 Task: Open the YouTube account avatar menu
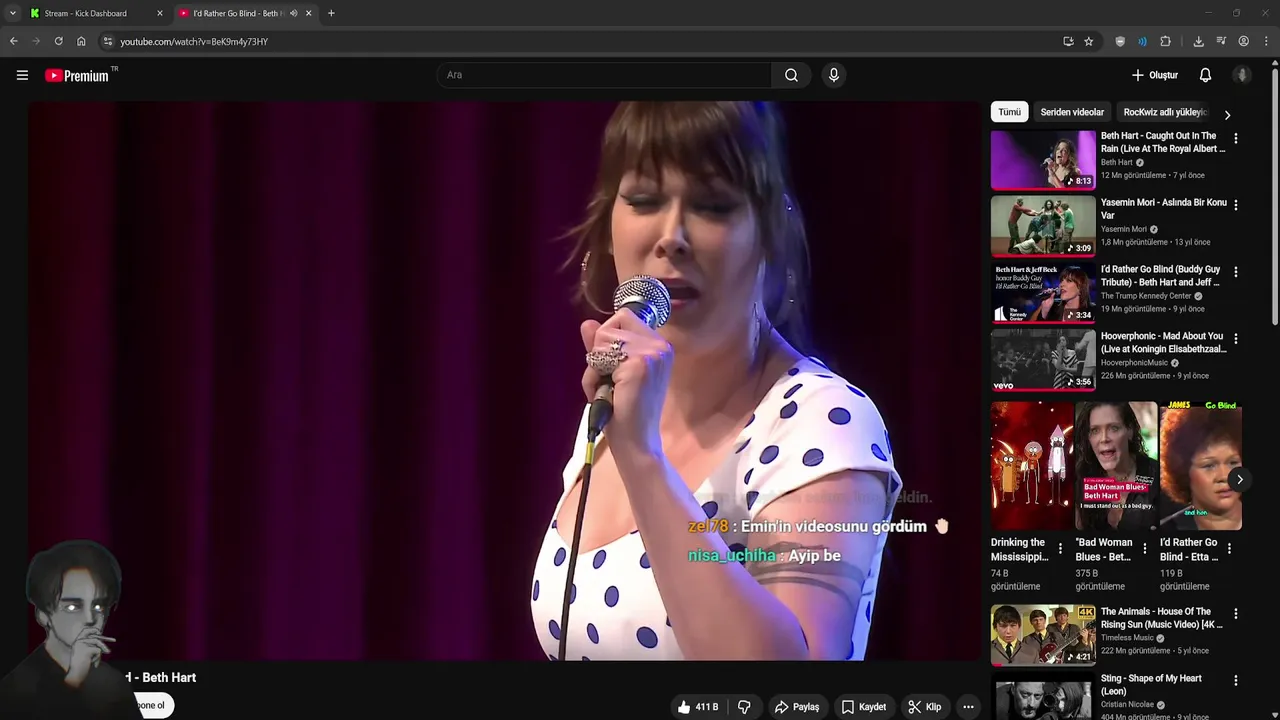[1242, 75]
